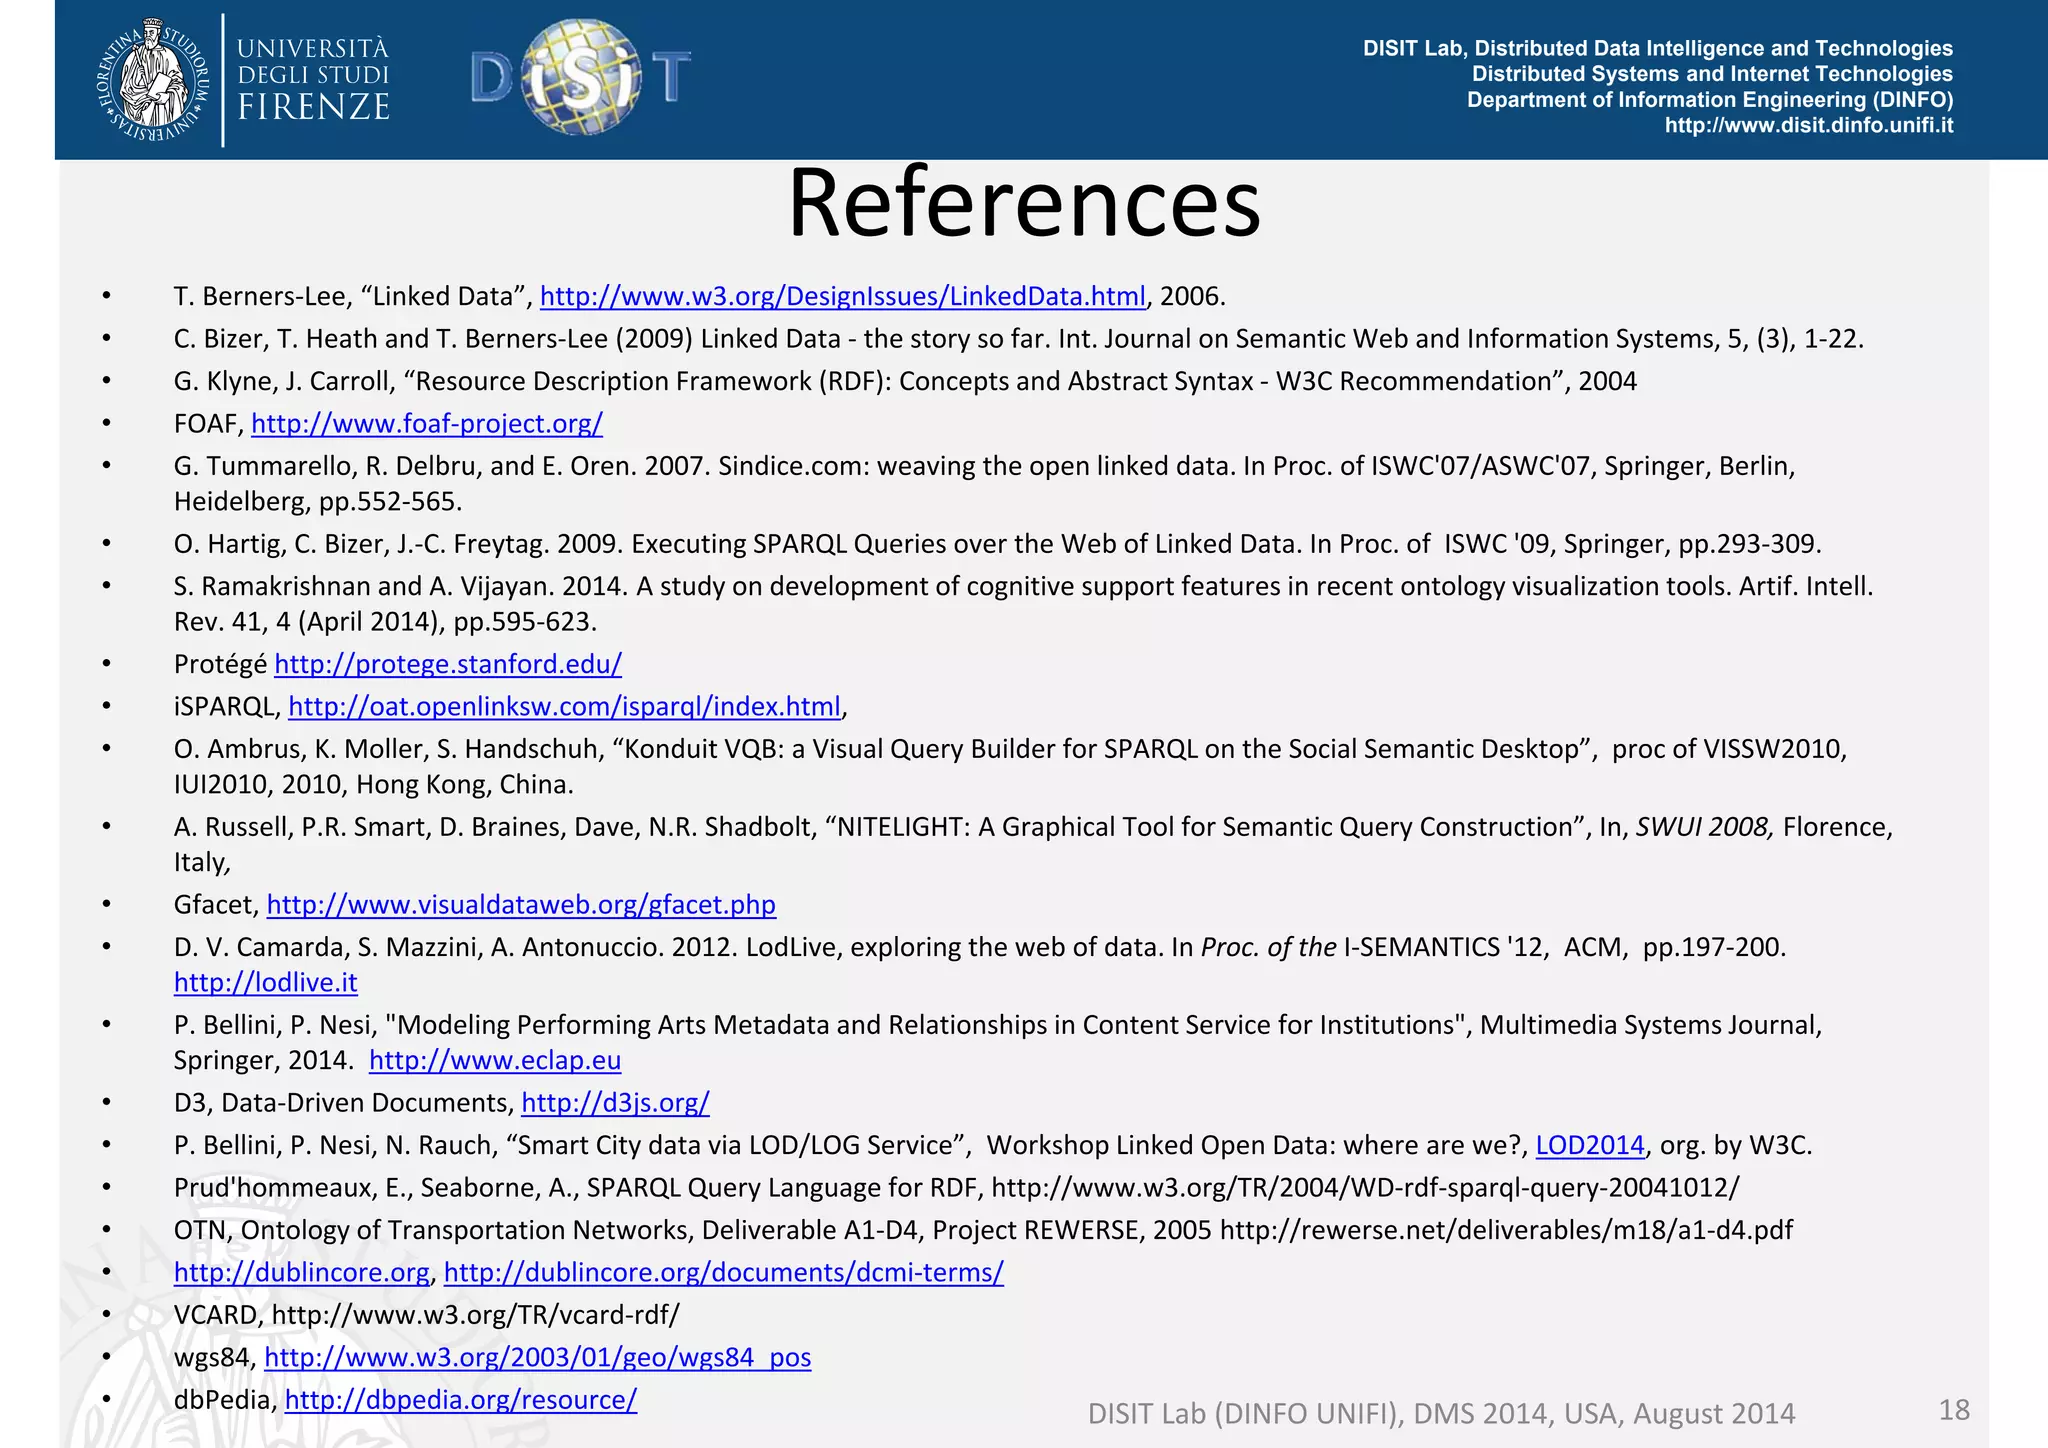Click the 'DMS 2014, USA, August 2014' footer
The image size is (2048, 1448).
tap(1604, 1414)
